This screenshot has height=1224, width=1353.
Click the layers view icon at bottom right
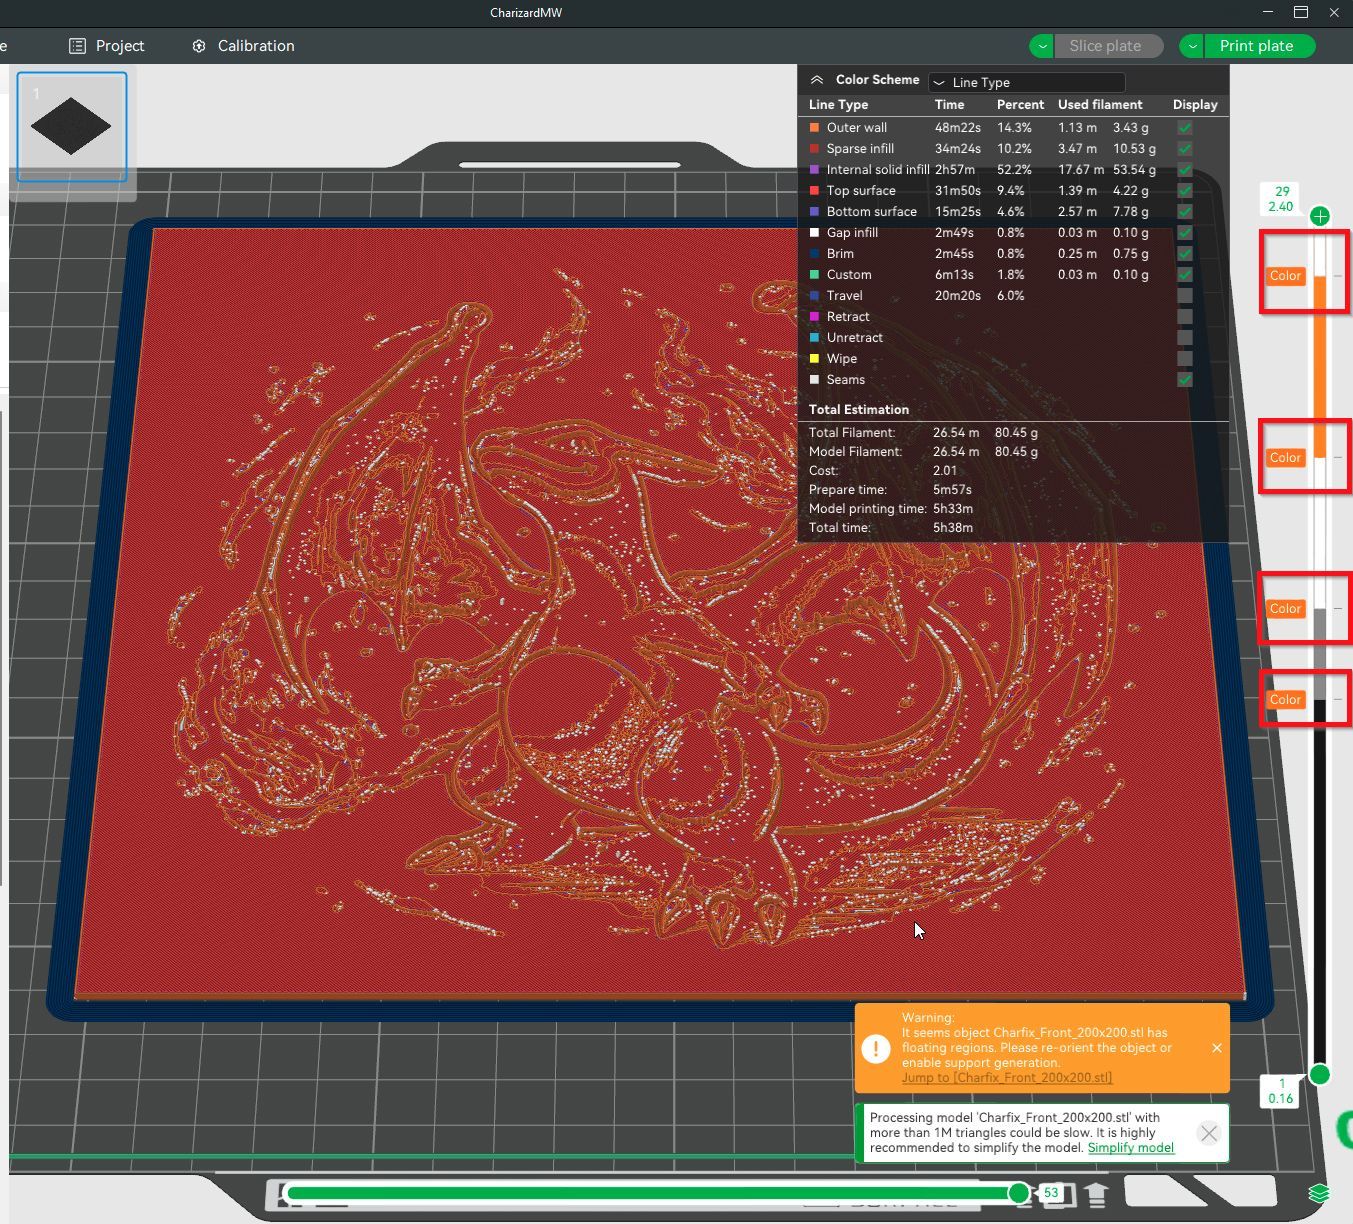click(x=1319, y=1193)
